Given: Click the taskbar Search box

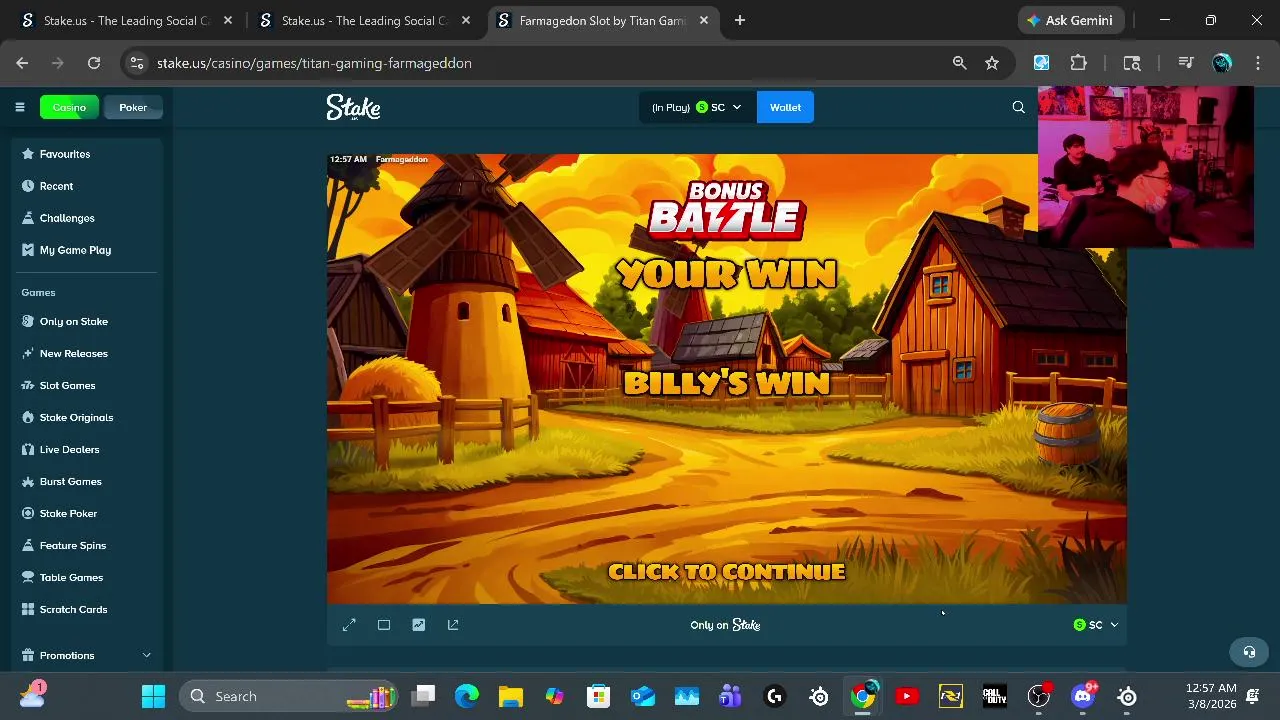Looking at the screenshot, I should click(288, 696).
